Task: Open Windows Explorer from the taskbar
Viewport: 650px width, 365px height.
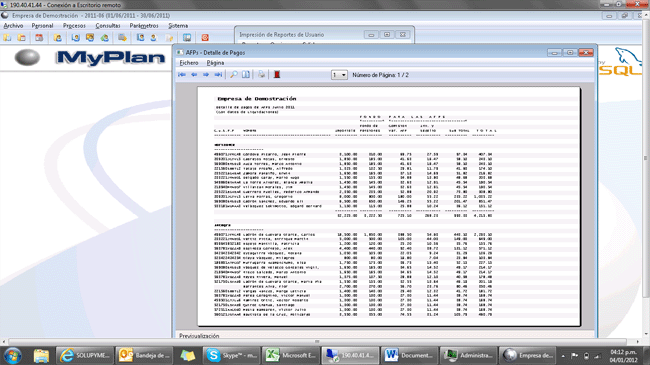Action: pyautogui.click(x=41, y=355)
